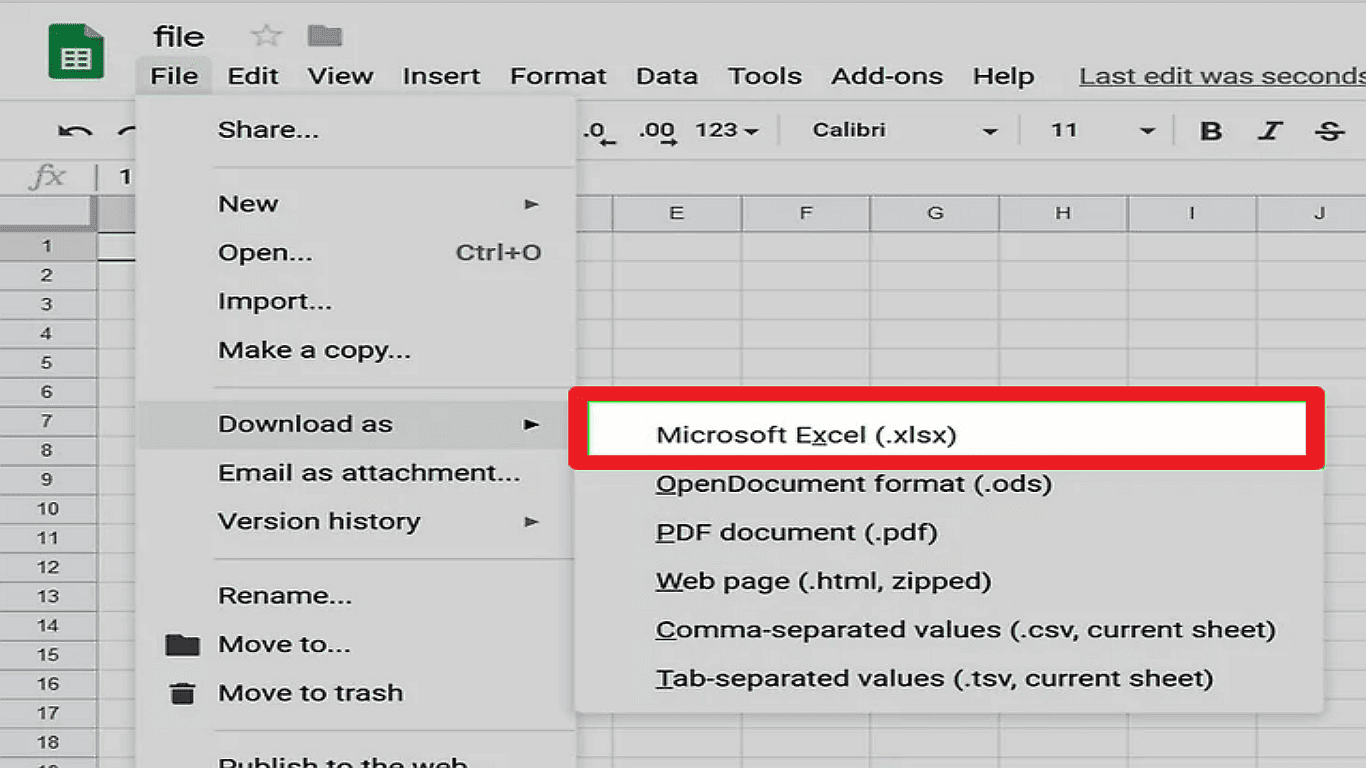This screenshot has width=1366, height=768.
Task: Select column H header
Action: [x=1063, y=213]
